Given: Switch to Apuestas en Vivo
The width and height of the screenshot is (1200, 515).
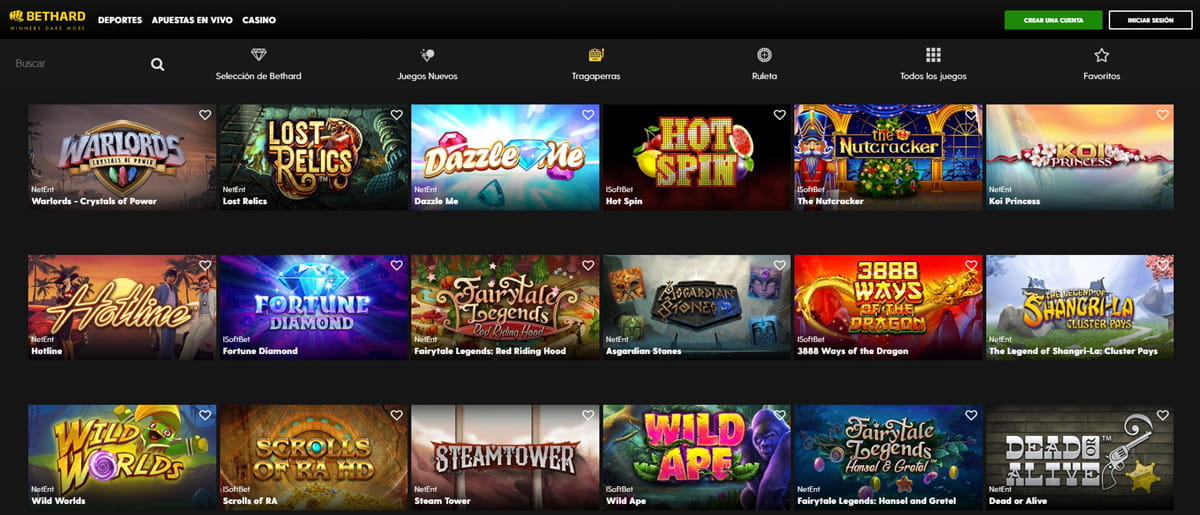Looking at the screenshot, I should pyautogui.click(x=192, y=20).
